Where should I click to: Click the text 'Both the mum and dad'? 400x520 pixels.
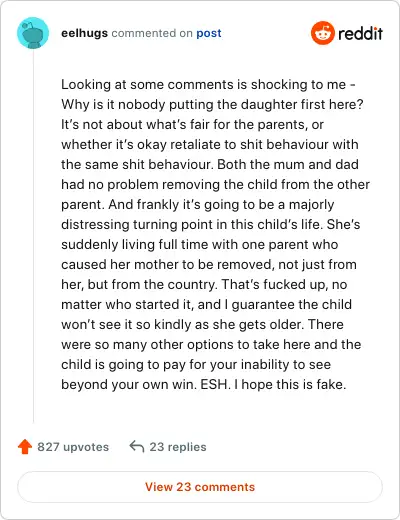288,164
